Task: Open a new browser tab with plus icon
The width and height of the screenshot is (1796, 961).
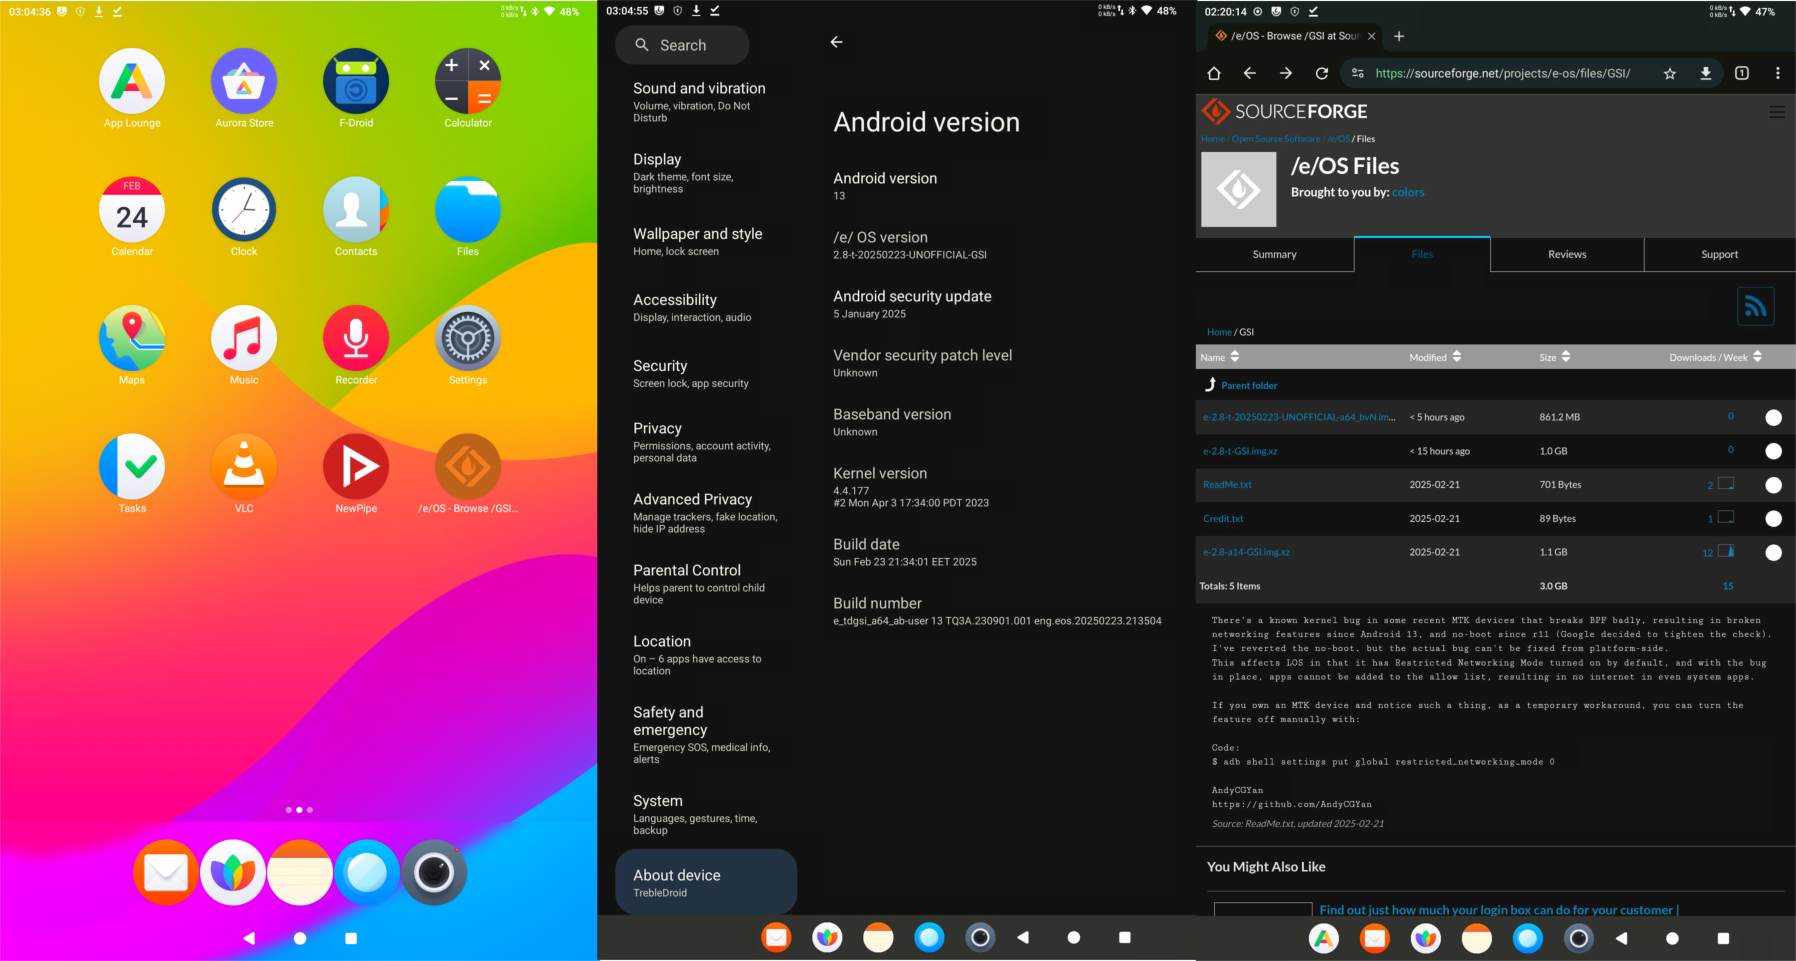Action: tap(1399, 36)
